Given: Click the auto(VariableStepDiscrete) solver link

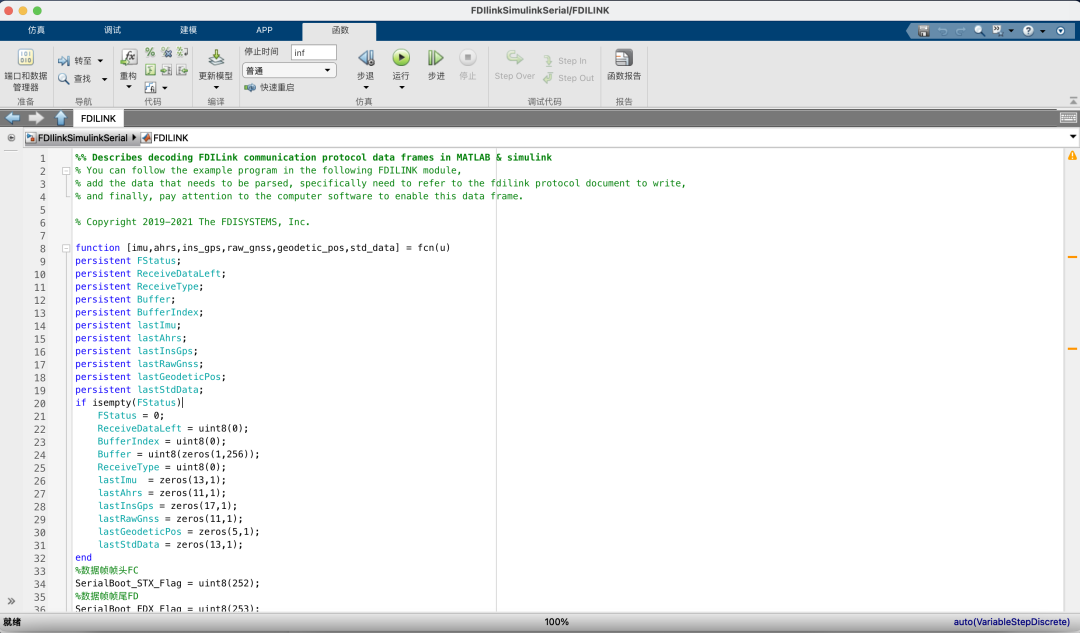Looking at the screenshot, I should coord(1010,622).
